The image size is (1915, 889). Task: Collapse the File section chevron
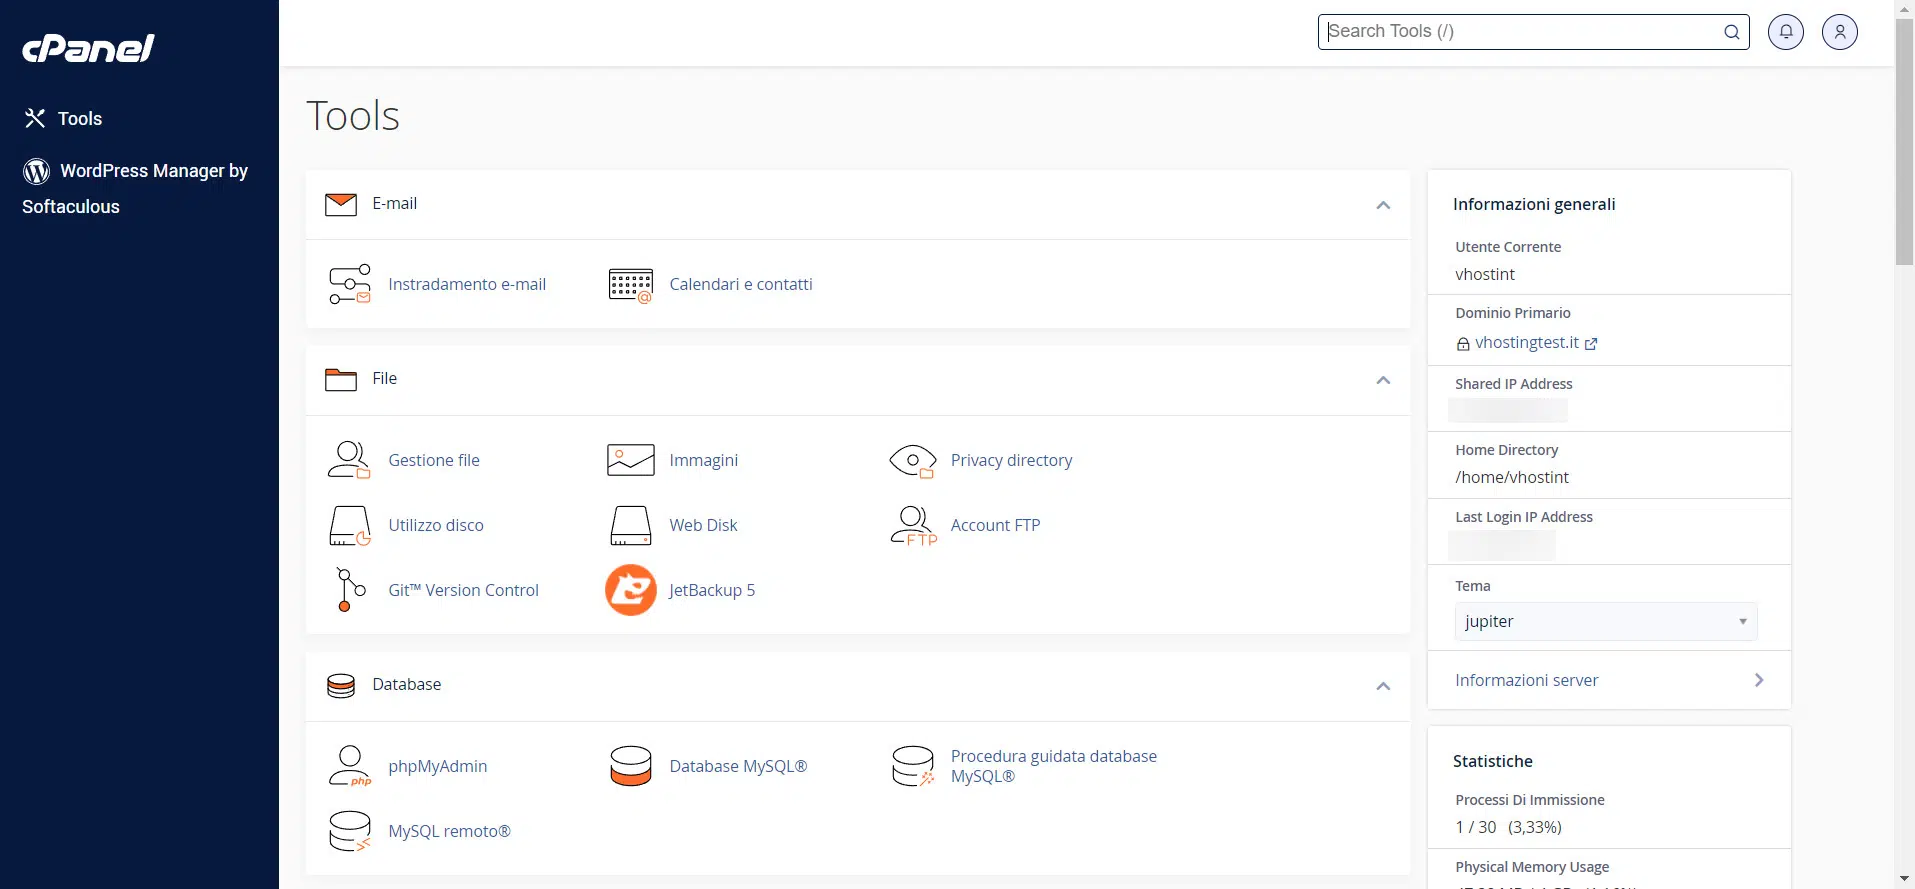1383,380
